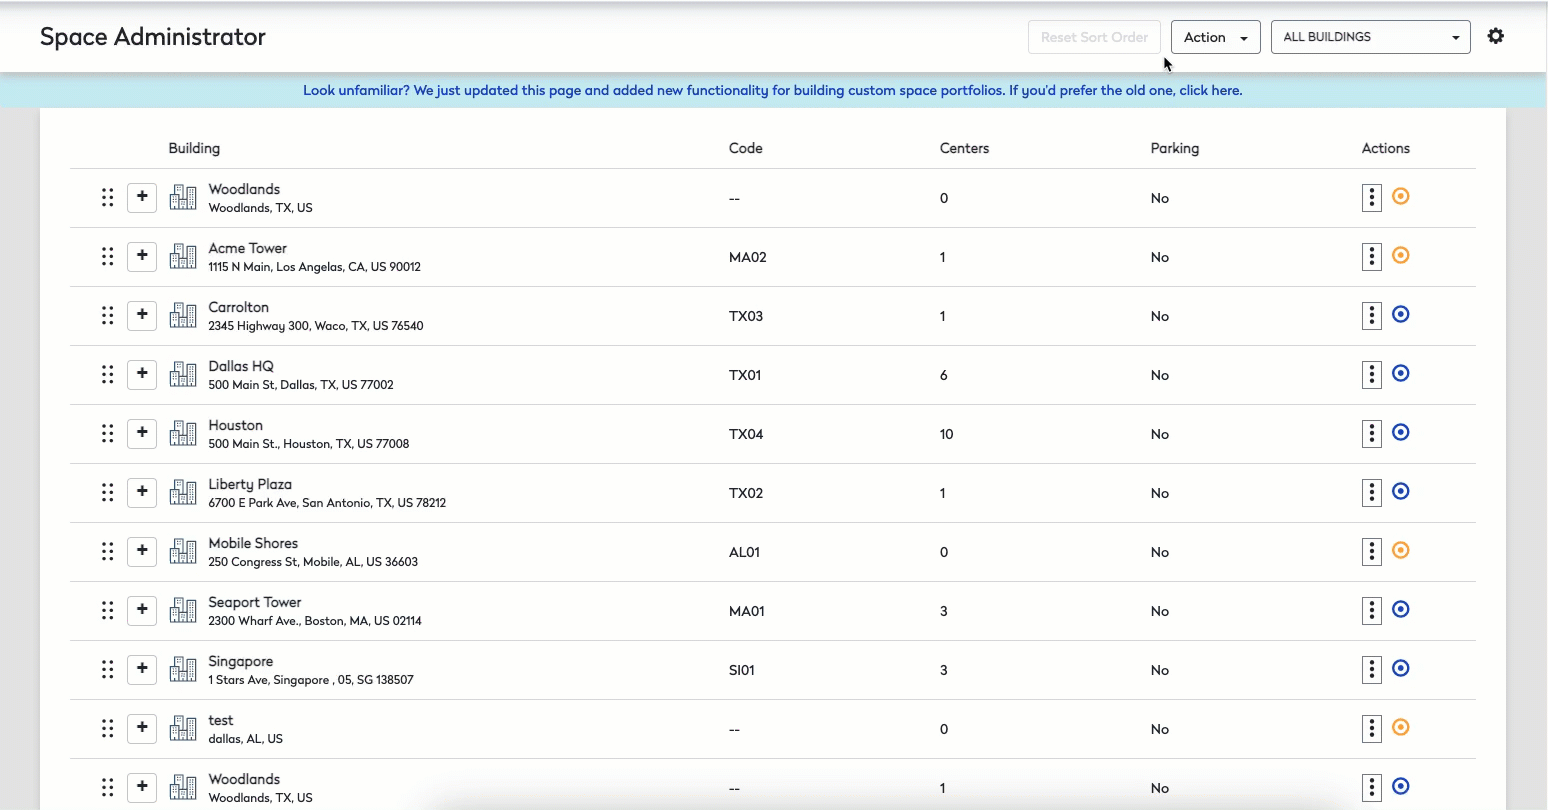Toggle the orange status circle for test building
Image resolution: width=1548 pixels, height=810 pixels.
(x=1400, y=728)
